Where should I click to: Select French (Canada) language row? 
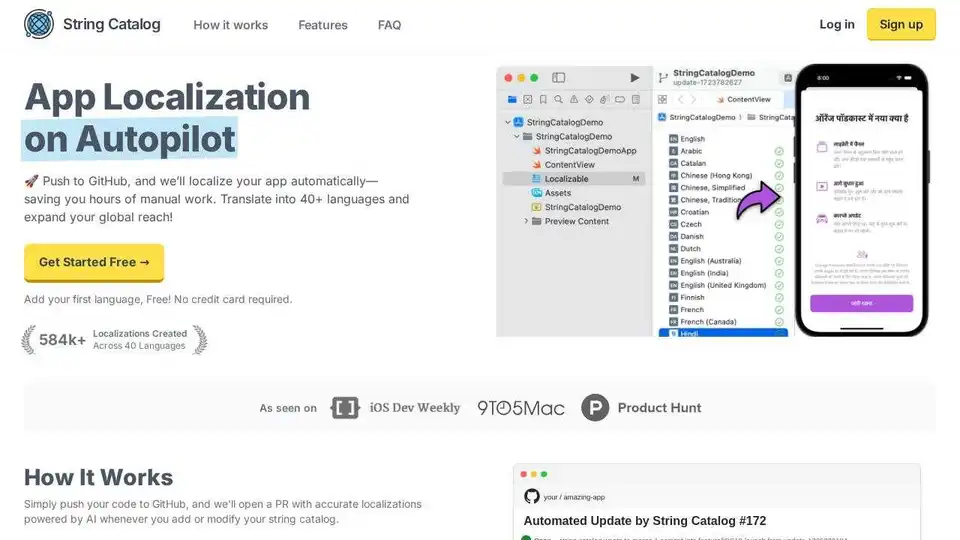click(702, 322)
